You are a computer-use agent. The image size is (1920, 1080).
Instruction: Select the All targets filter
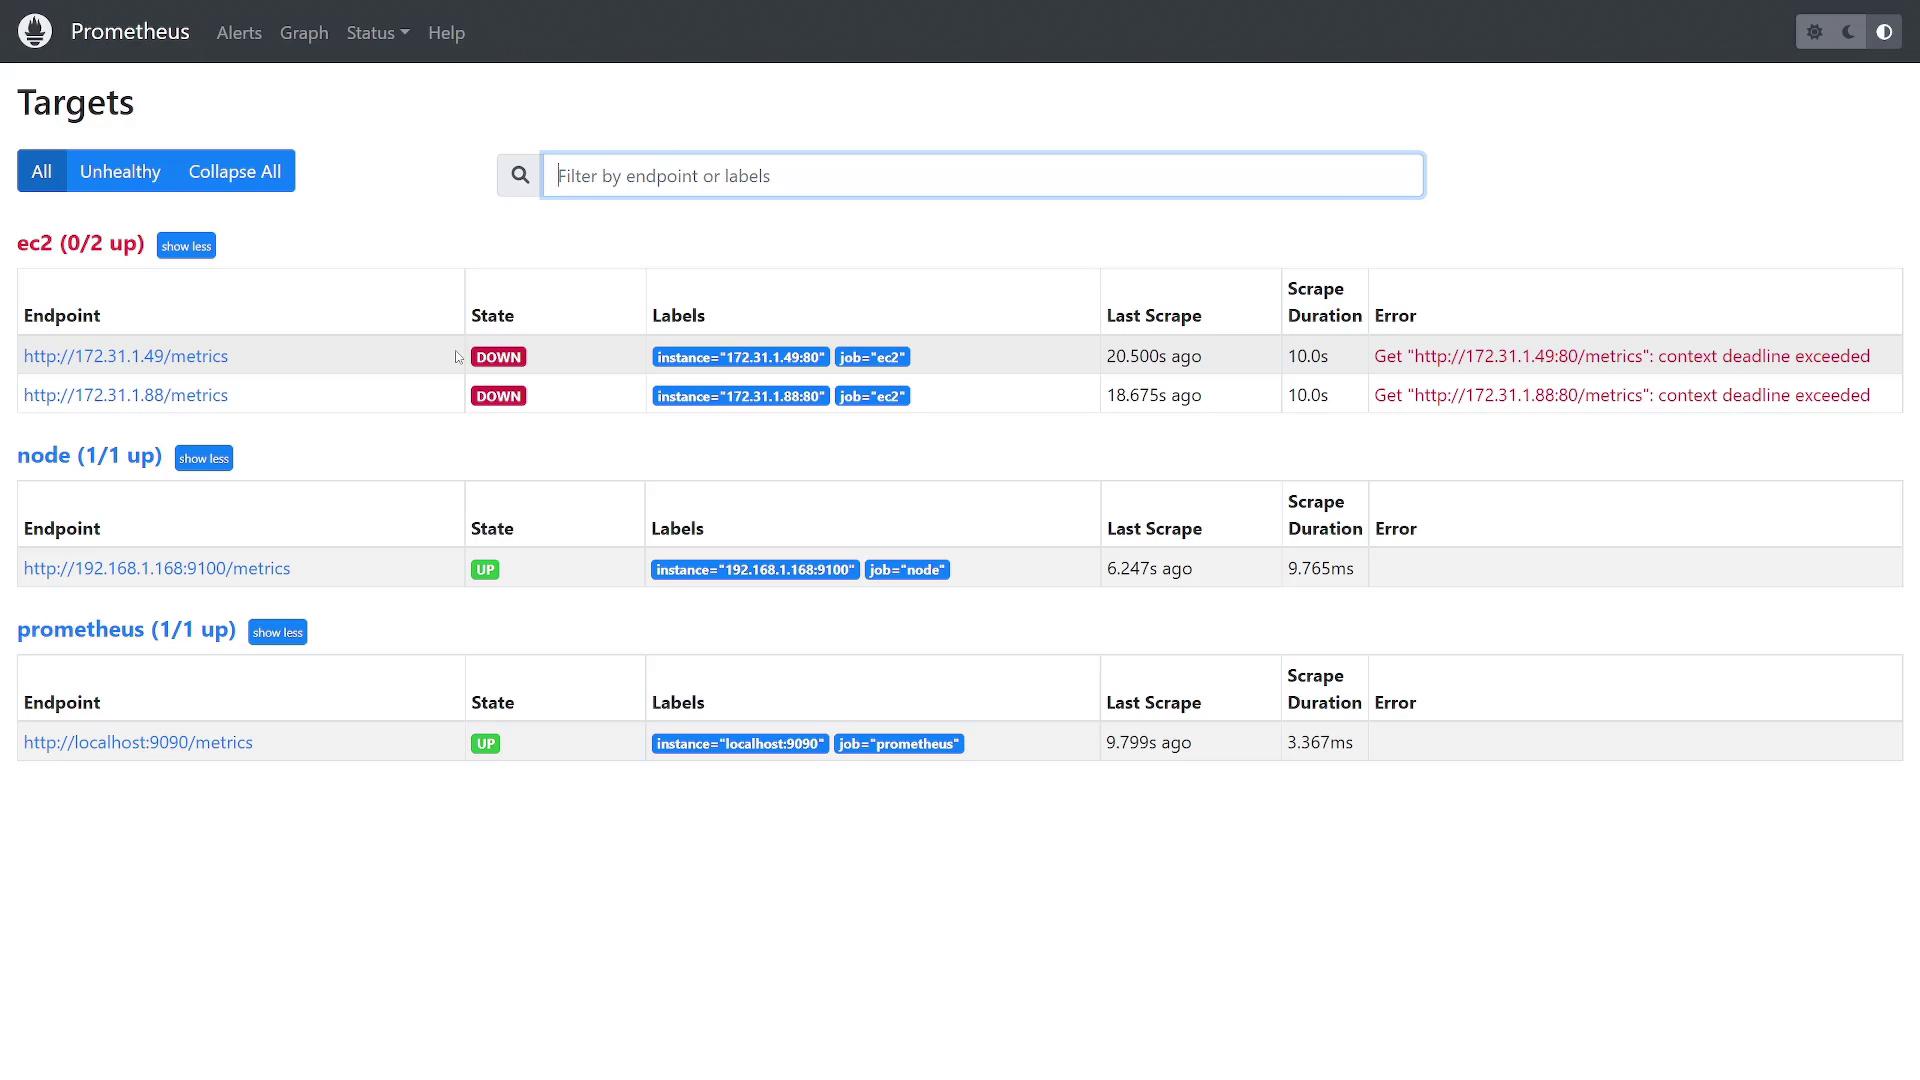click(x=41, y=171)
